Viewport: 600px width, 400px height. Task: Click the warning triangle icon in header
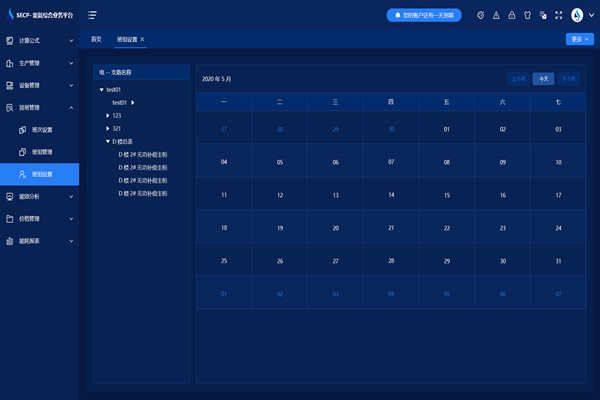tap(496, 15)
